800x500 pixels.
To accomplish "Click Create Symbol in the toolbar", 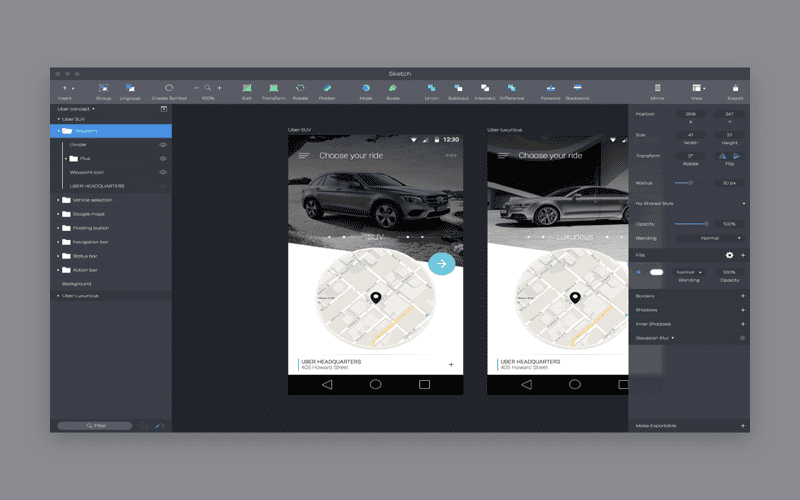I will (169, 90).
